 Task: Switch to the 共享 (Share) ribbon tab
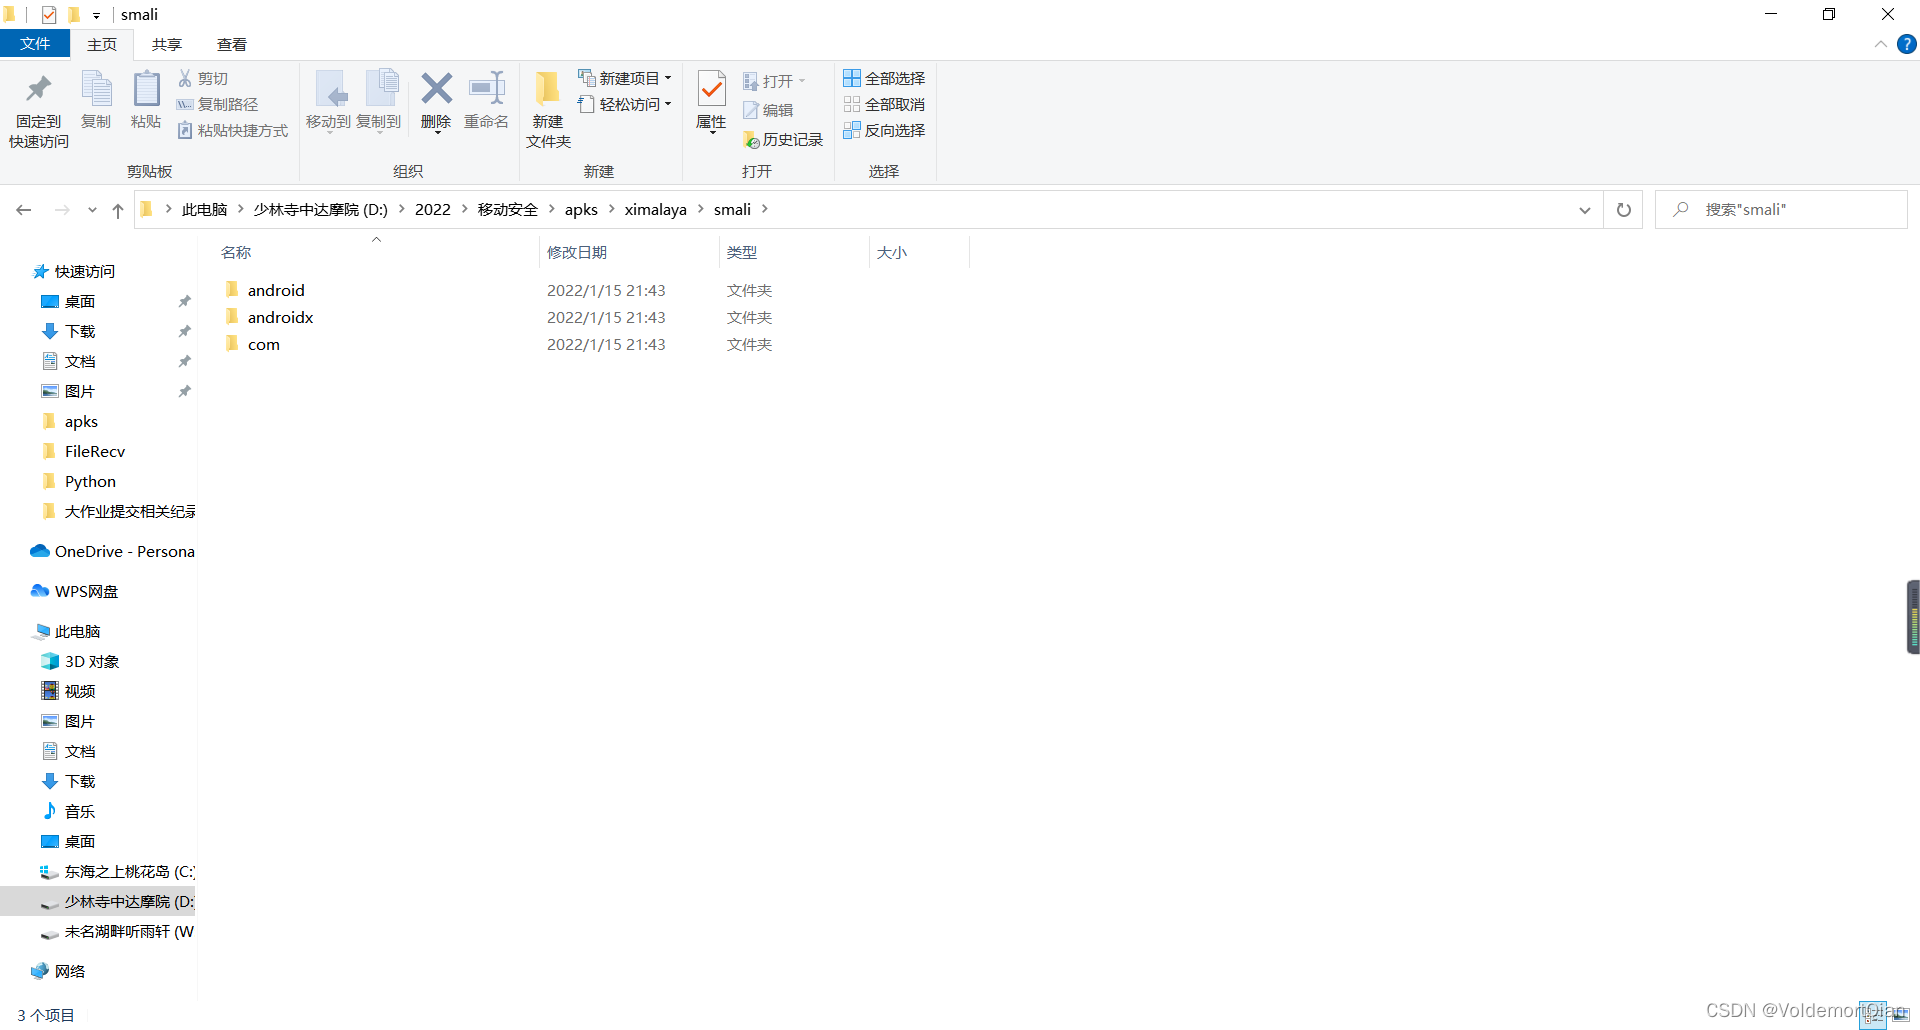tap(167, 44)
